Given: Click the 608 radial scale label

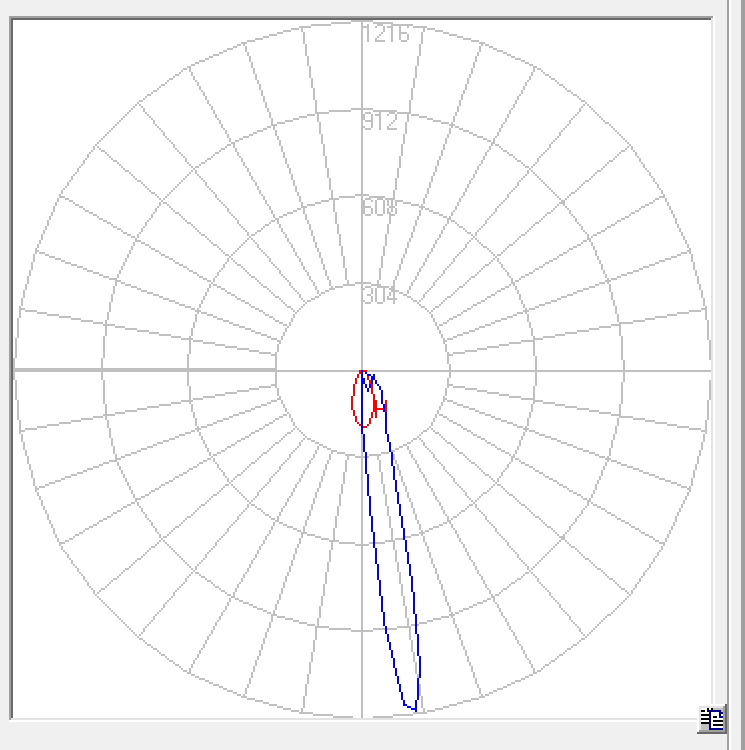Looking at the screenshot, I should (x=381, y=209).
